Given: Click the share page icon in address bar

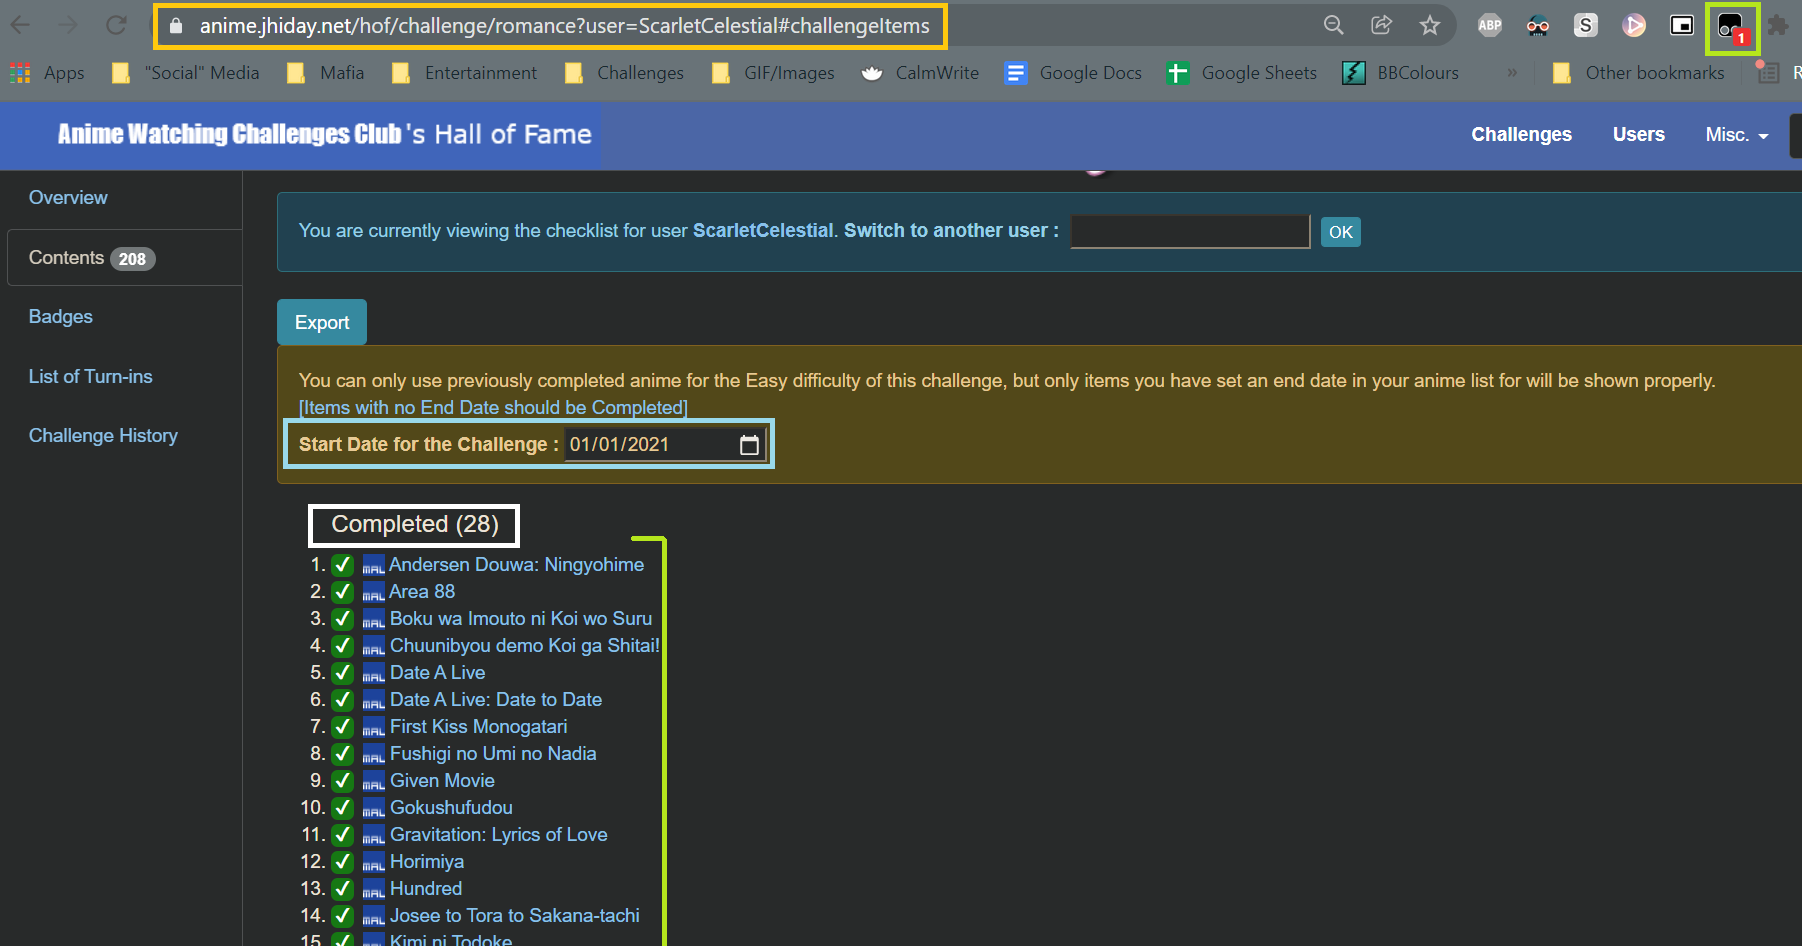Looking at the screenshot, I should point(1381,25).
